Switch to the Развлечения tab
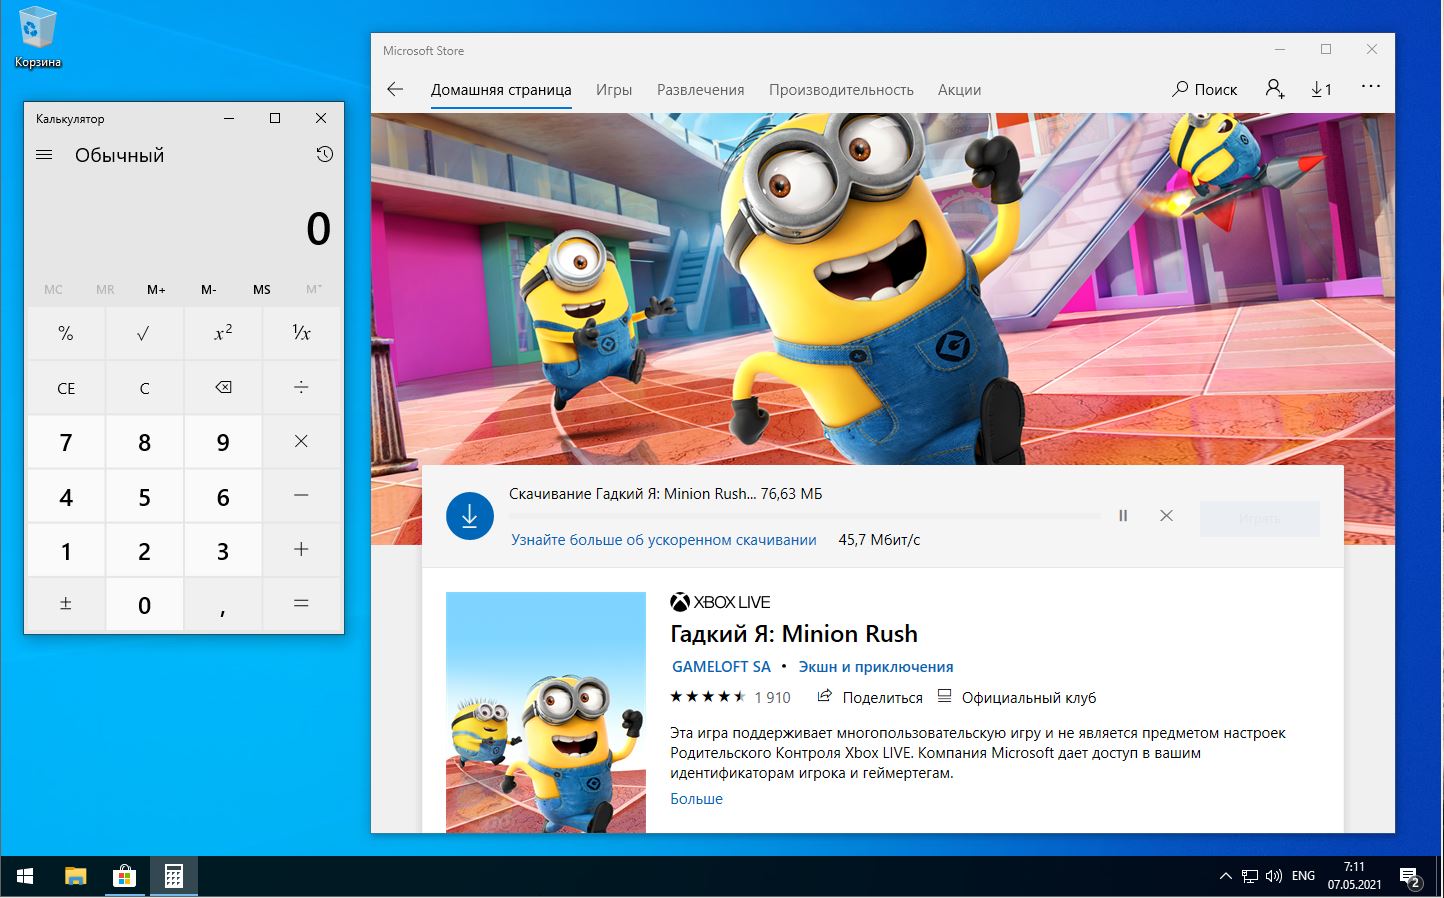 pos(700,89)
